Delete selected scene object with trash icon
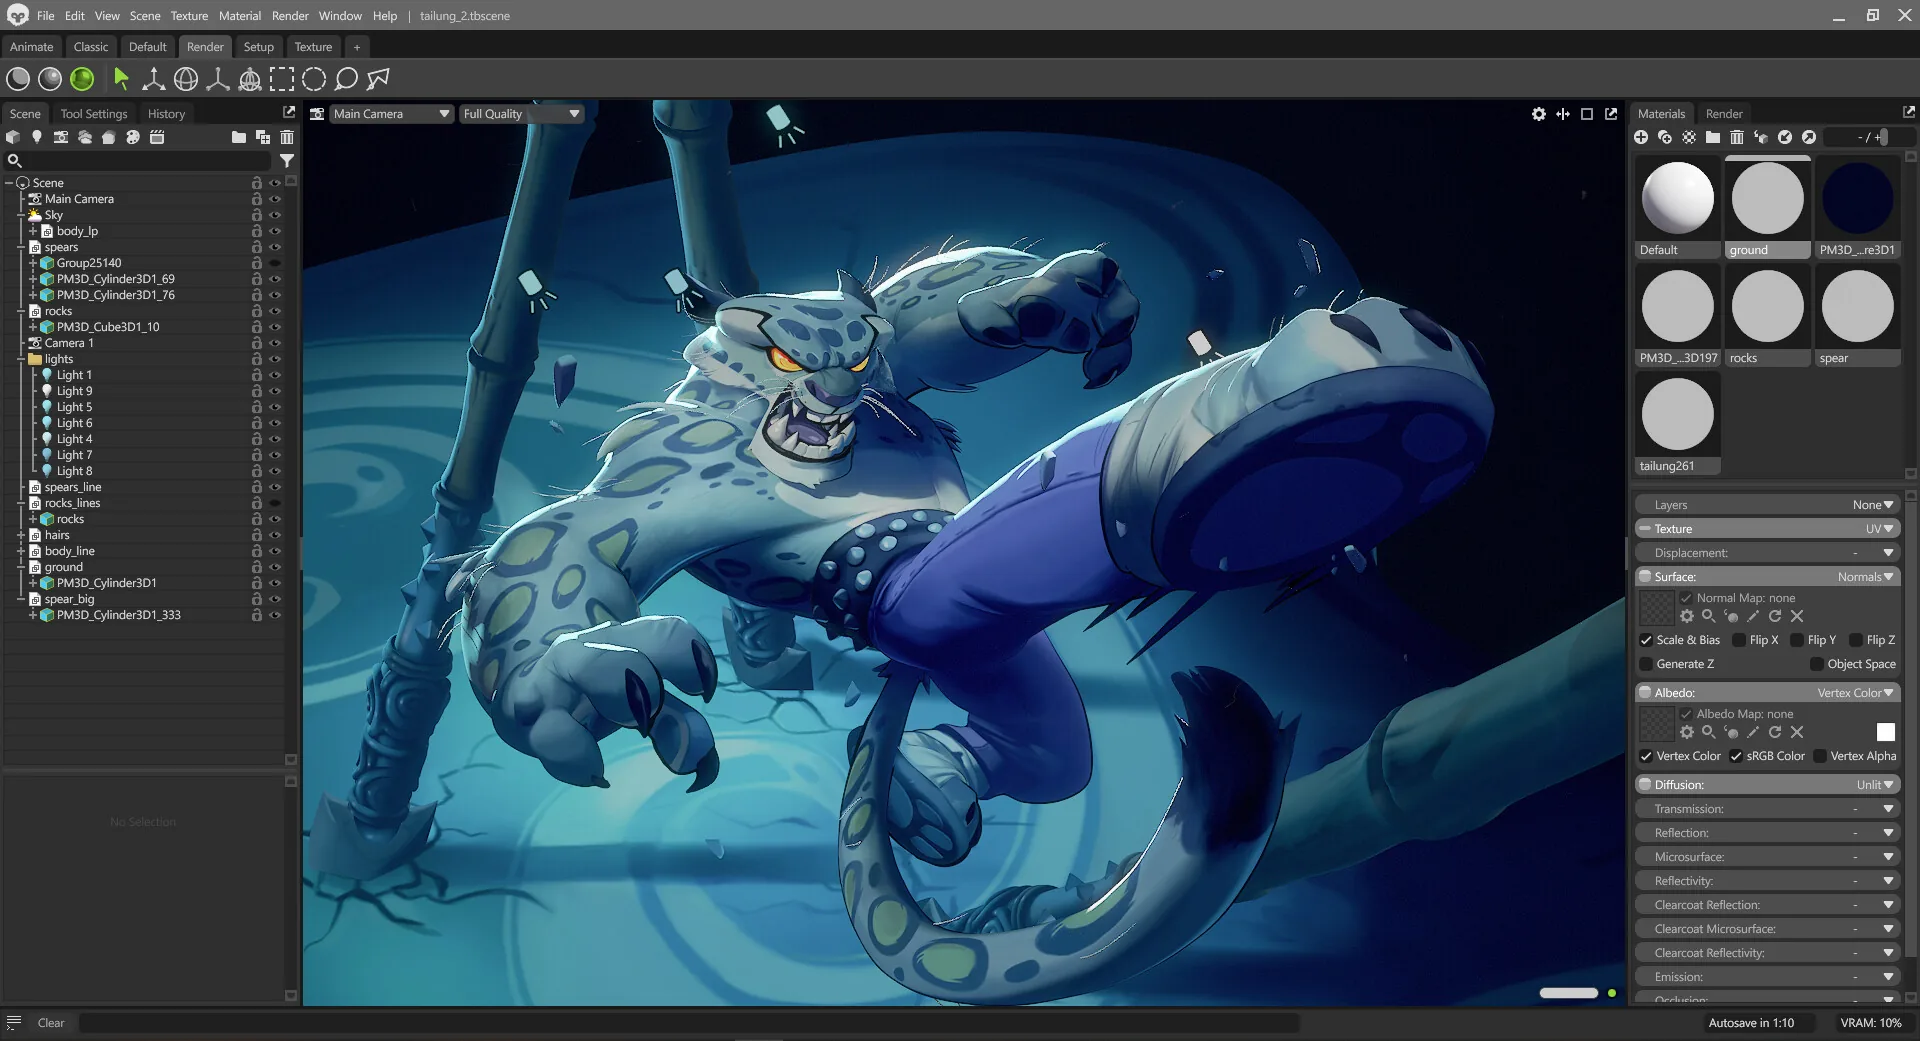Screen dimensions: 1920x1041 tap(287, 137)
